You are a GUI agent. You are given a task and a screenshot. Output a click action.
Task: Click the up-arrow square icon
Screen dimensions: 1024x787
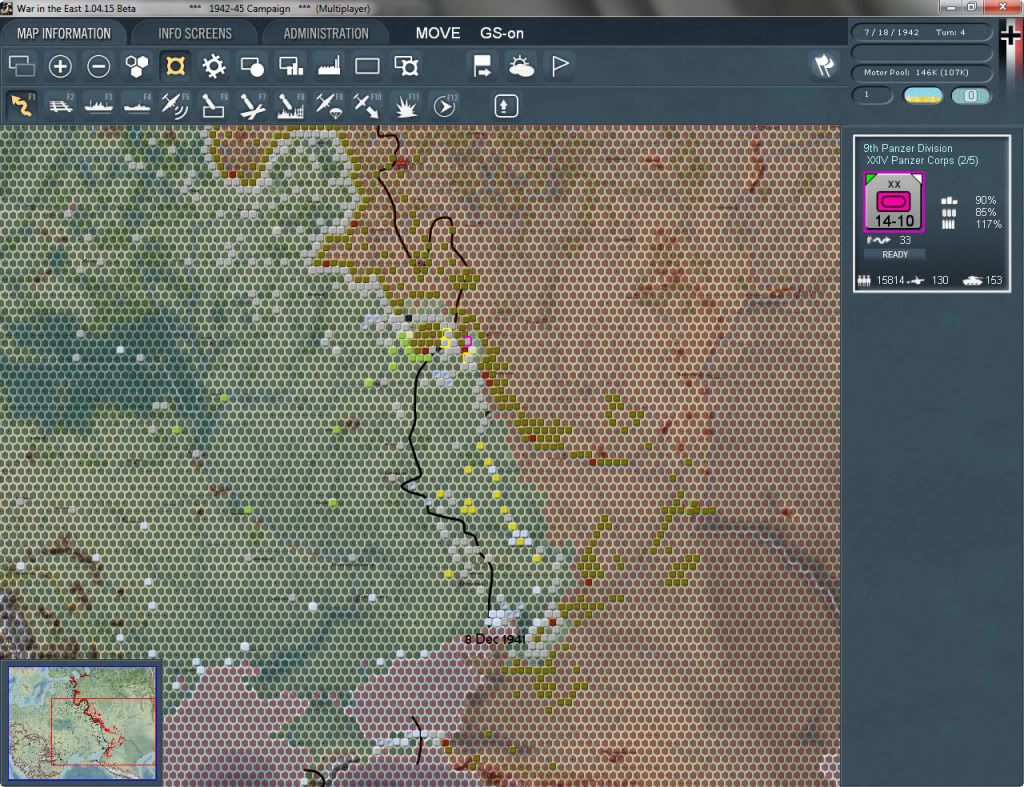click(x=506, y=106)
